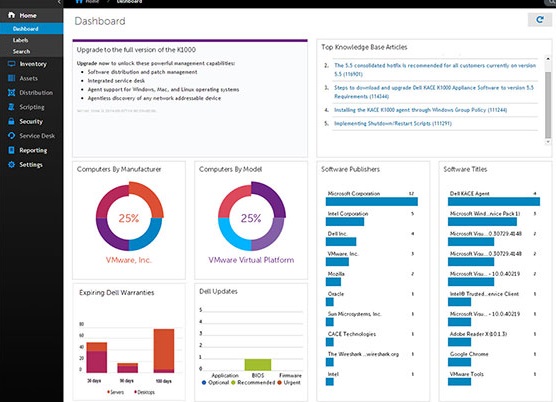Viewport: 556px width, 402px height.
Task: Click the Servers legend marker
Action: pos(108,392)
